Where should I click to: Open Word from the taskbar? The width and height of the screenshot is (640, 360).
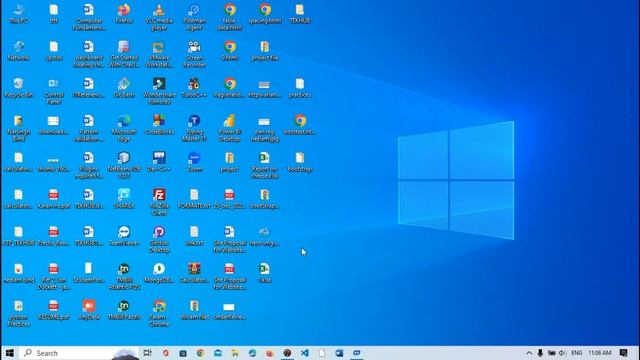(x=339, y=353)
